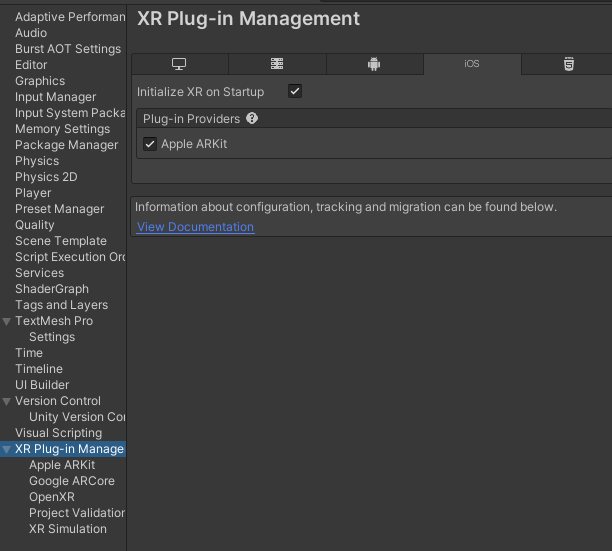Switch to the desktop standalone platform tab
This screenshot has height=551, width=612.
tap(180, 64)
